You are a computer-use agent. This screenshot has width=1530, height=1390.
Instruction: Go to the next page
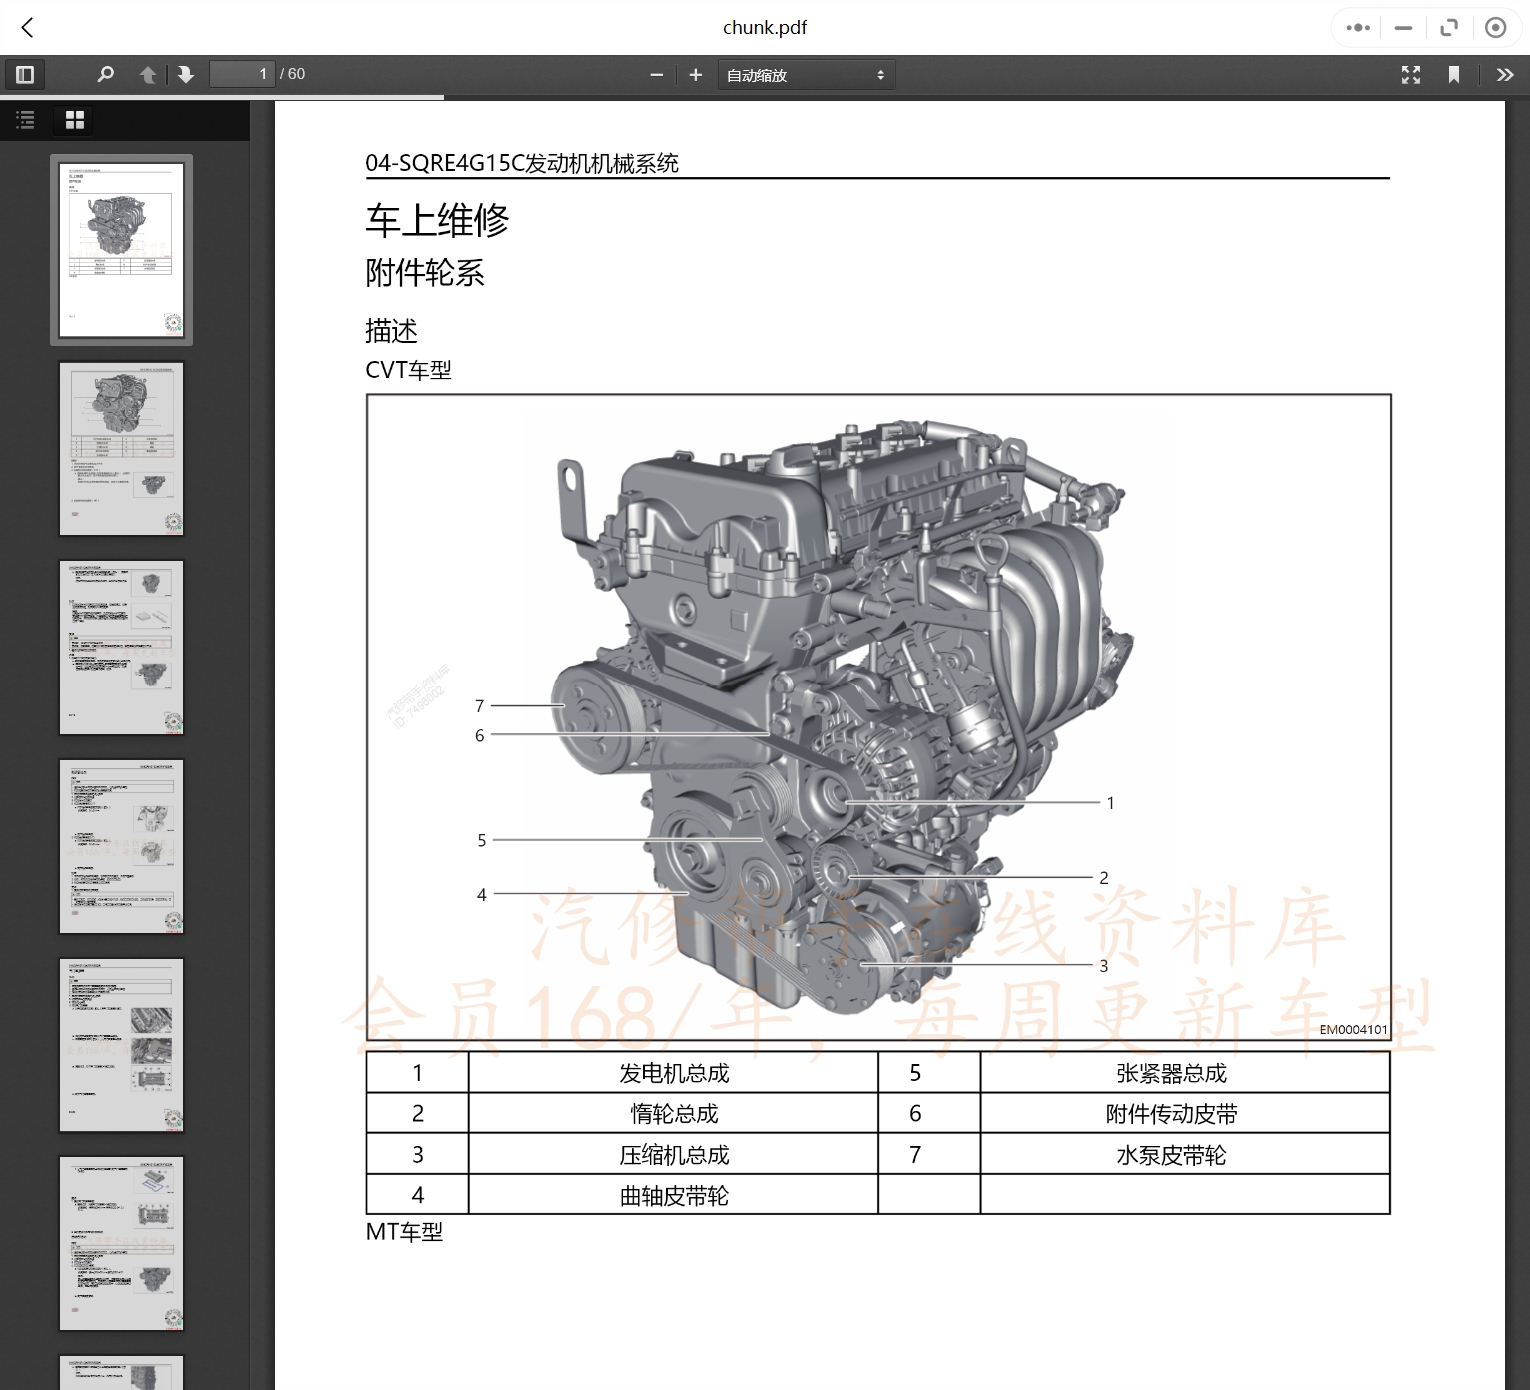coord(186,74)
